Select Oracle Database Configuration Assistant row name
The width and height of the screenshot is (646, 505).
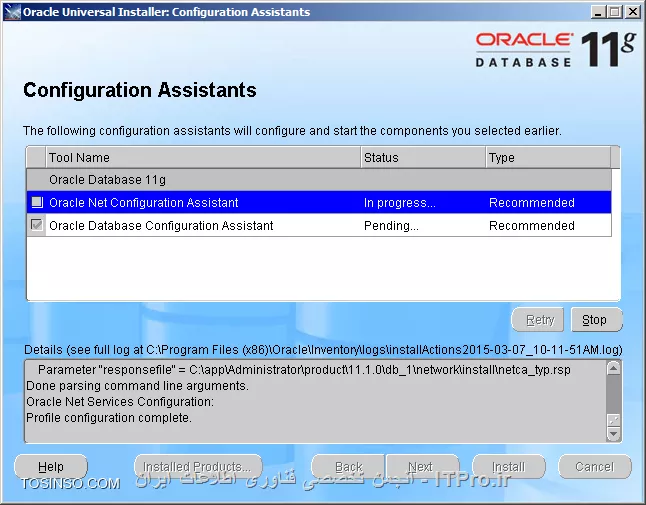[x=161, y=225]
